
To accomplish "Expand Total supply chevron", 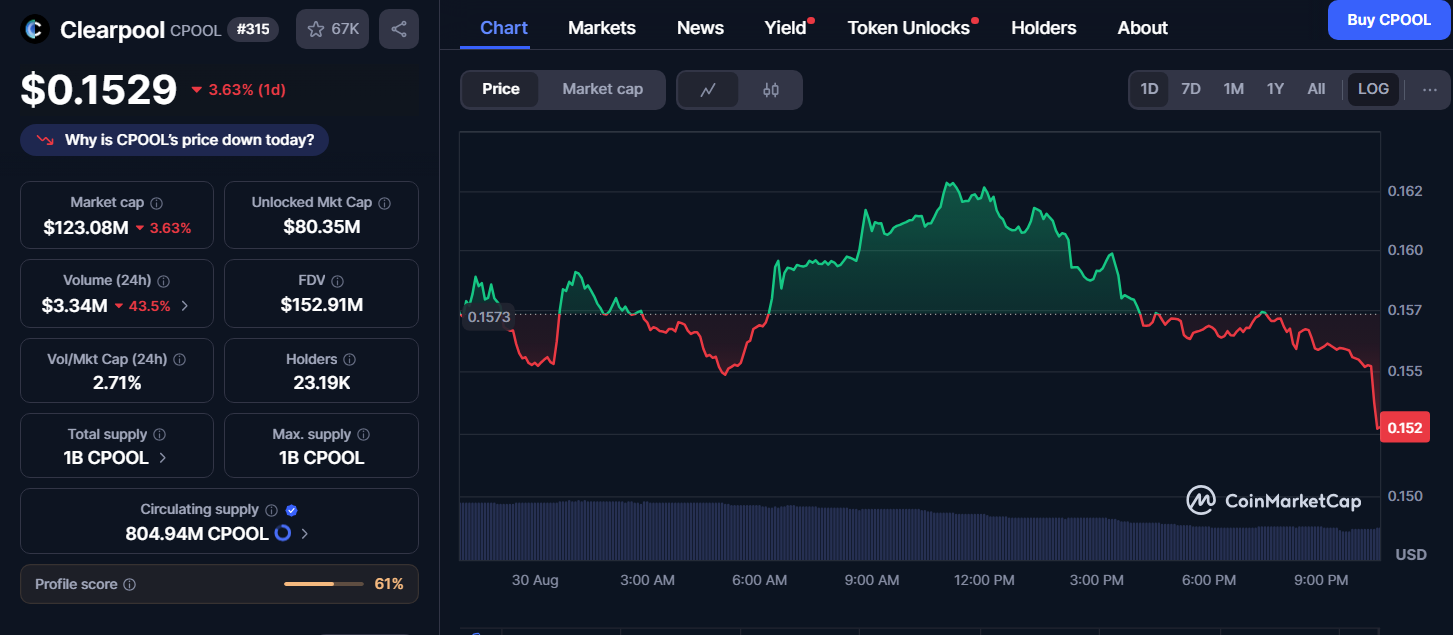I will [163, 458].
